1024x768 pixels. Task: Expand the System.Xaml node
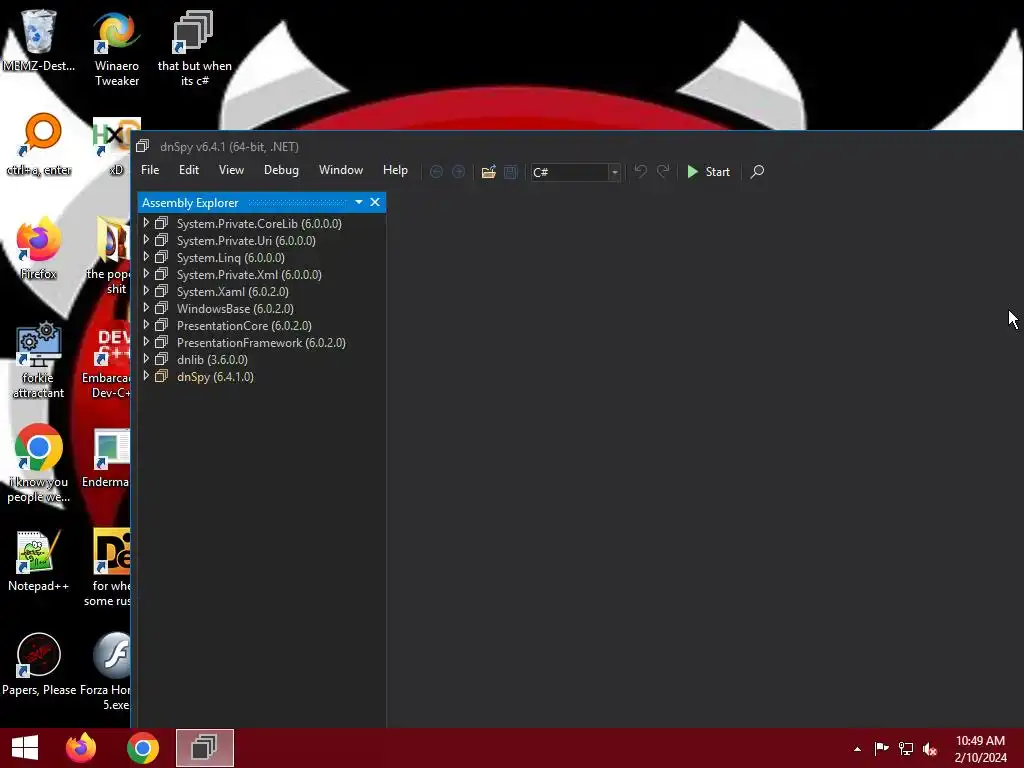146,291
